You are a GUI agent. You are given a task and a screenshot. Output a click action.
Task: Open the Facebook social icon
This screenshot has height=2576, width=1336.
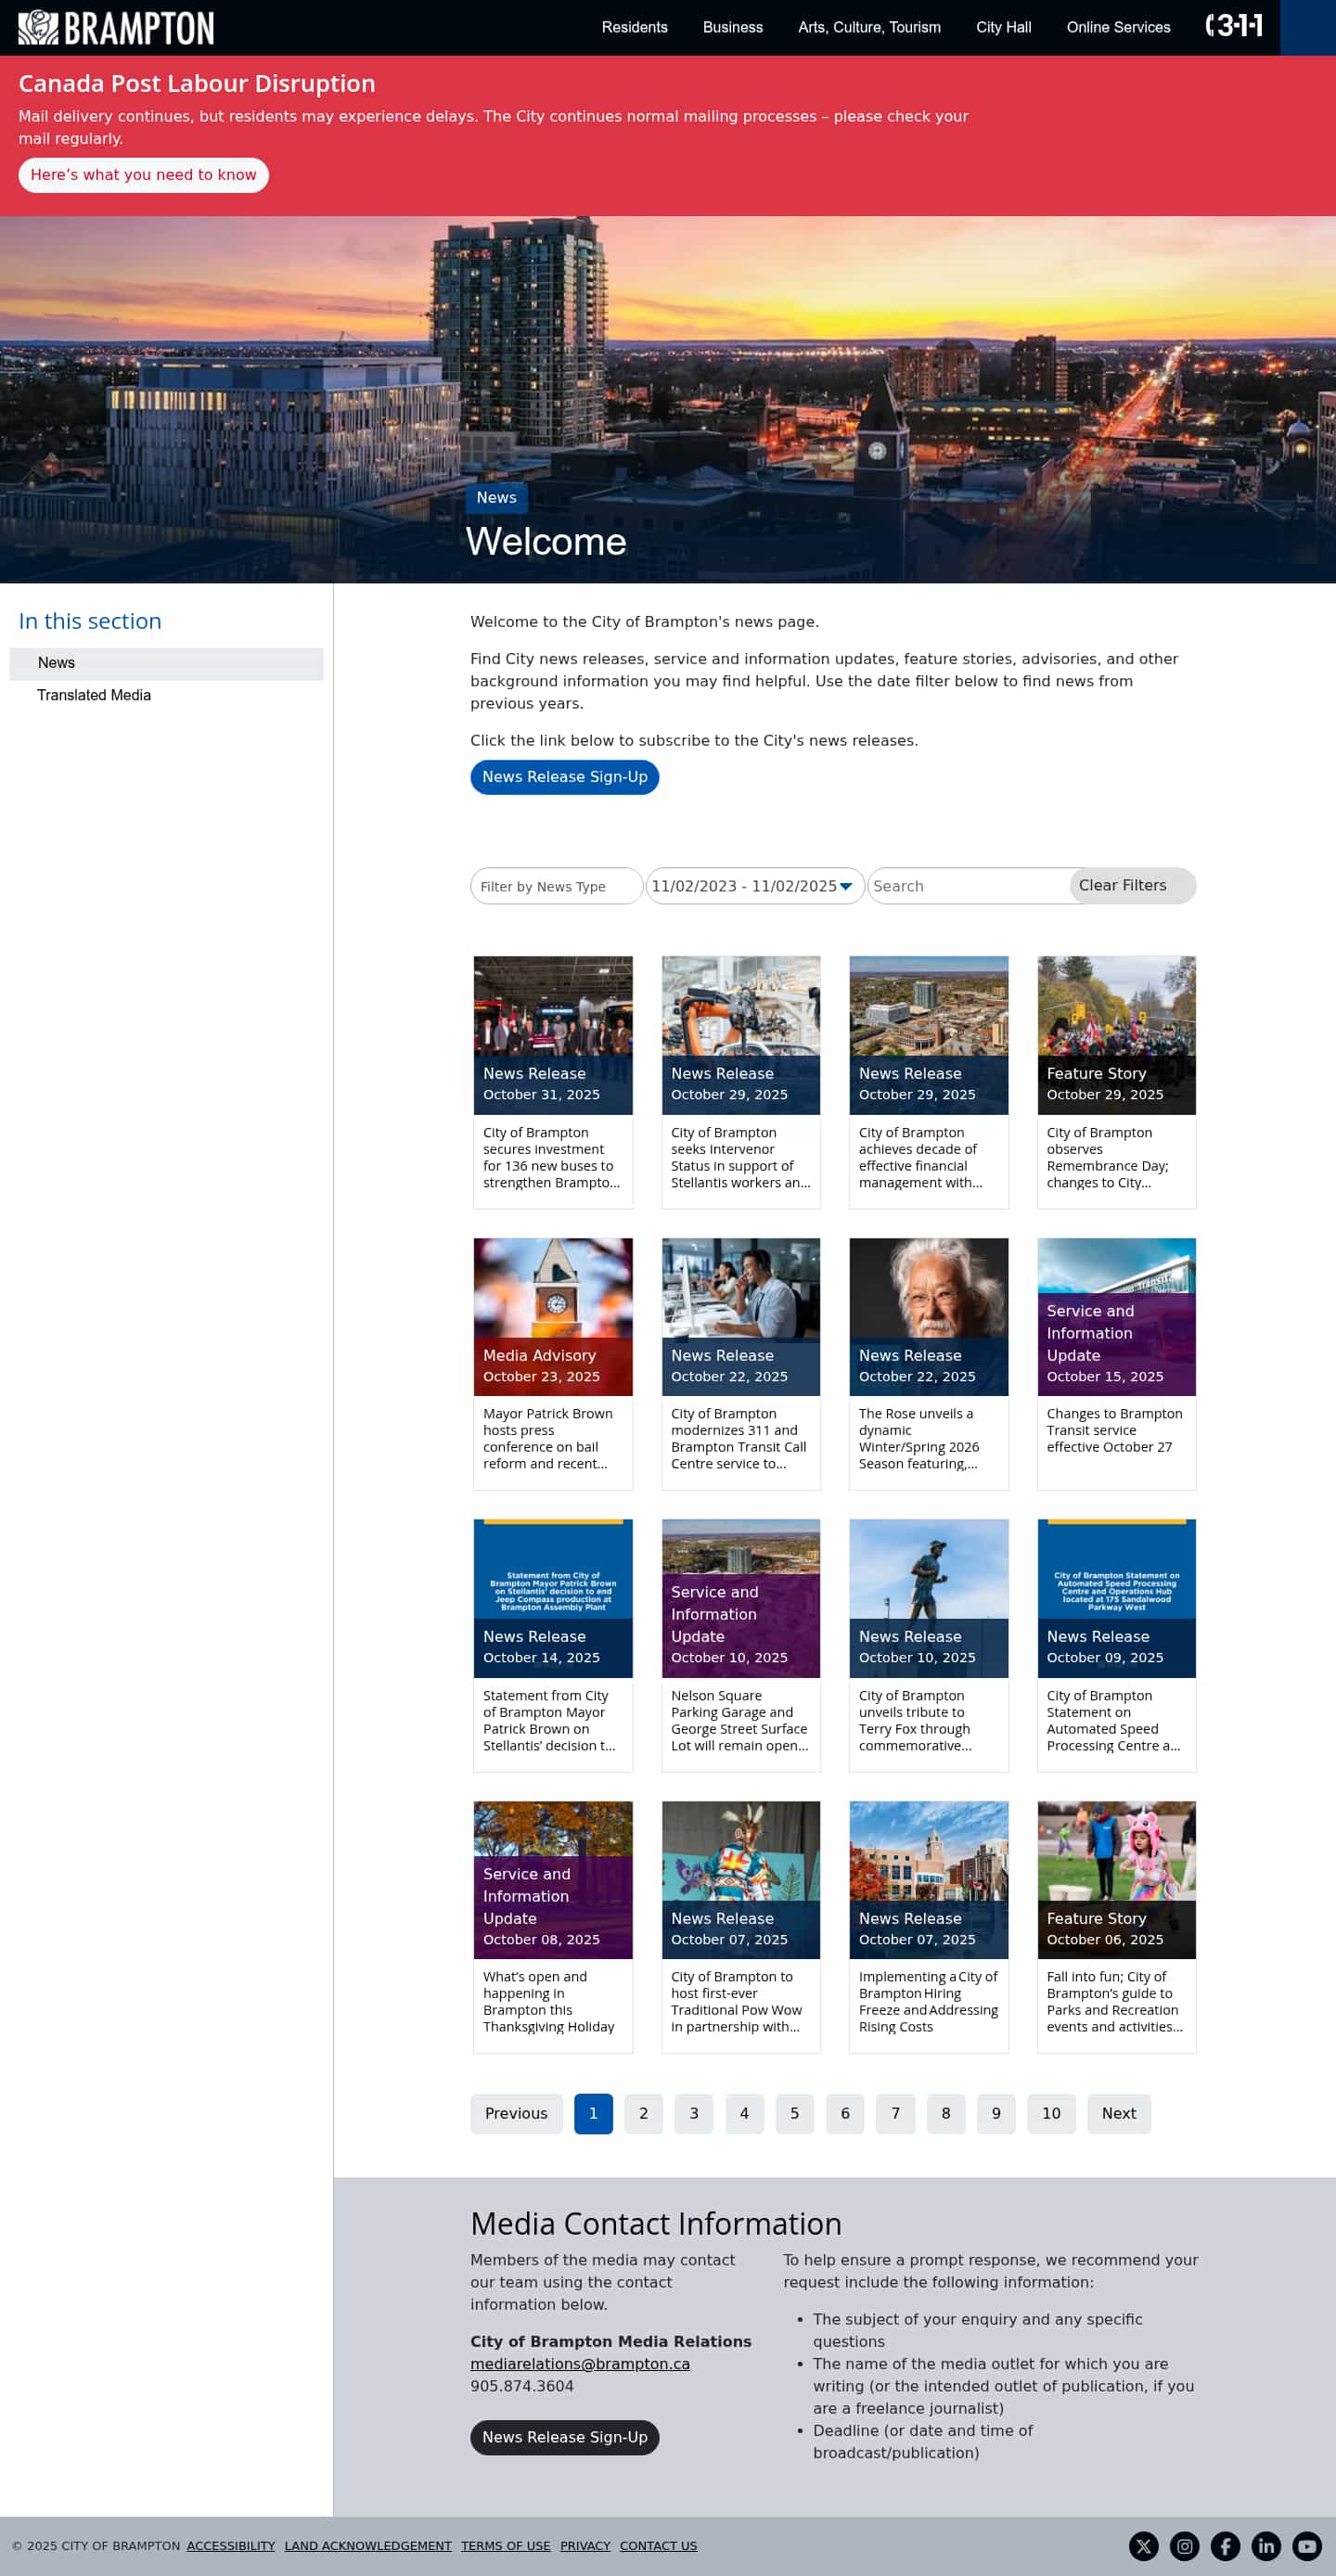pyautogui.click(x=1226, y=2546)
